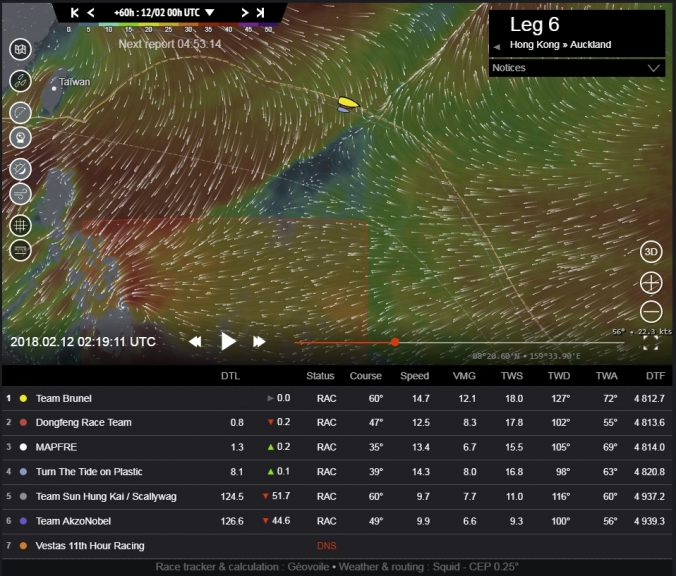Zoom out of the map
This screenshot has height=576, width=676.
651,312
